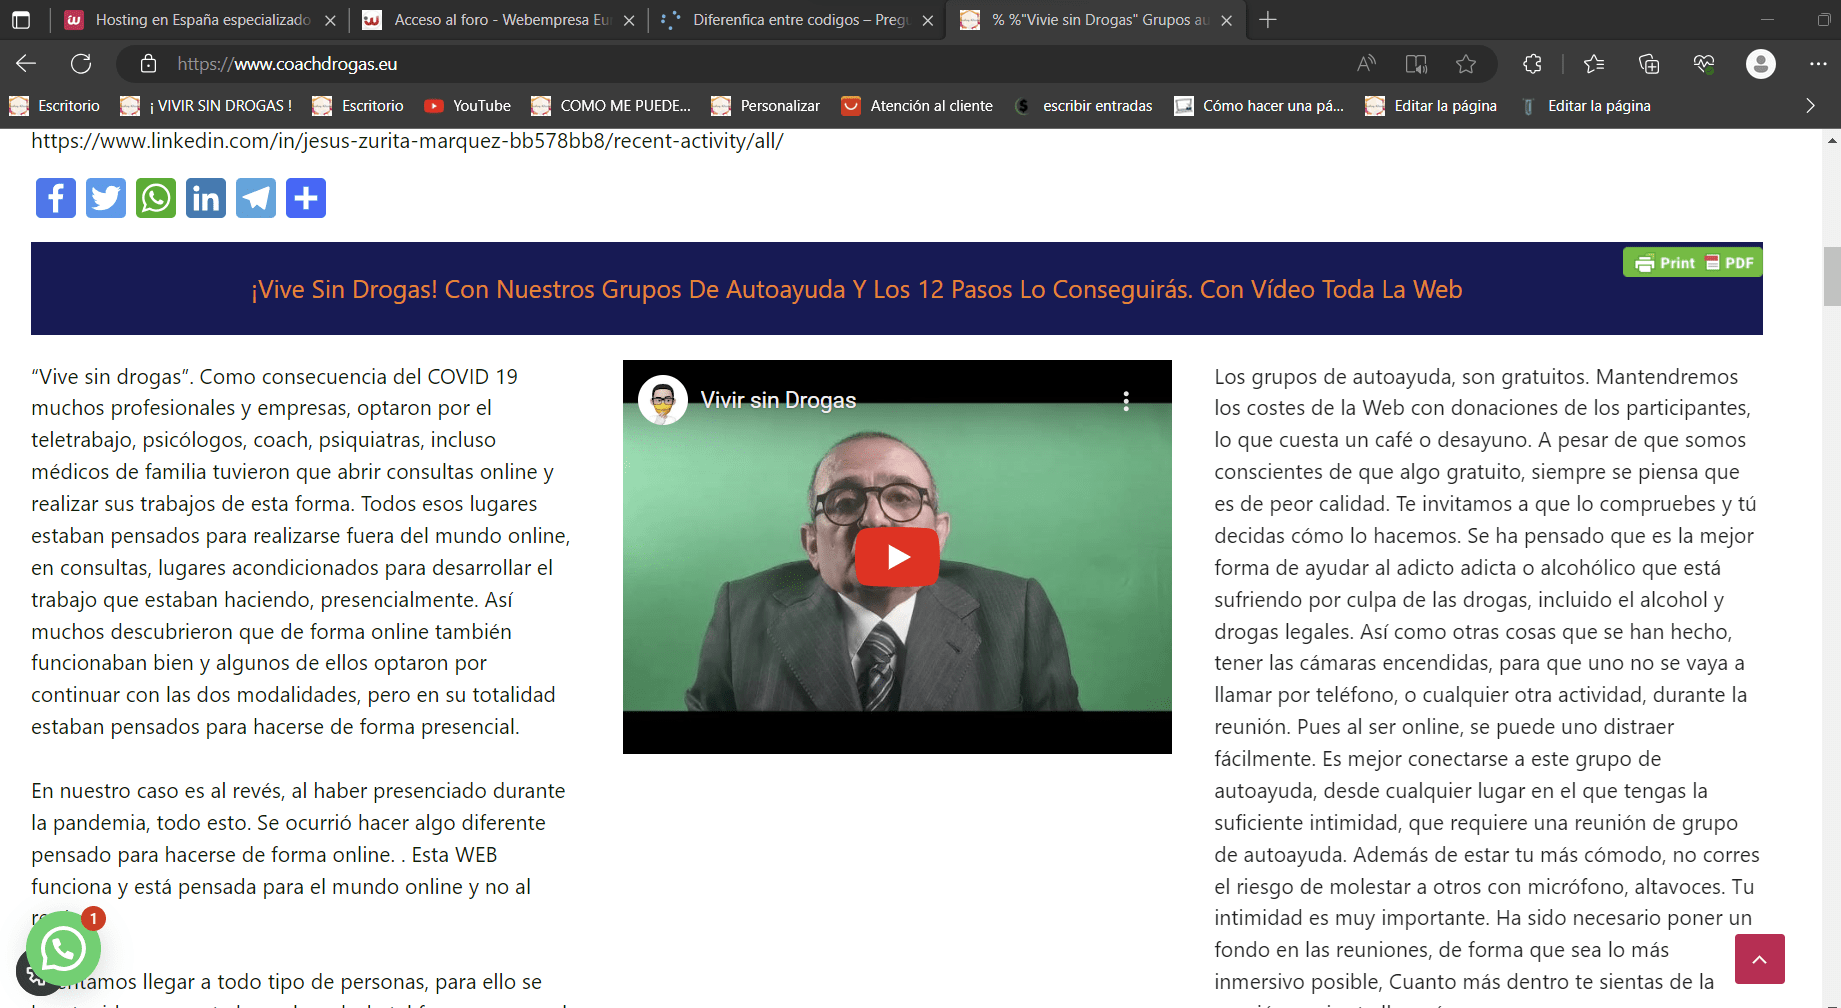Jump back to top with red arrow button
This screenshot has height=1008, width=1841.
click(1760, 959)
